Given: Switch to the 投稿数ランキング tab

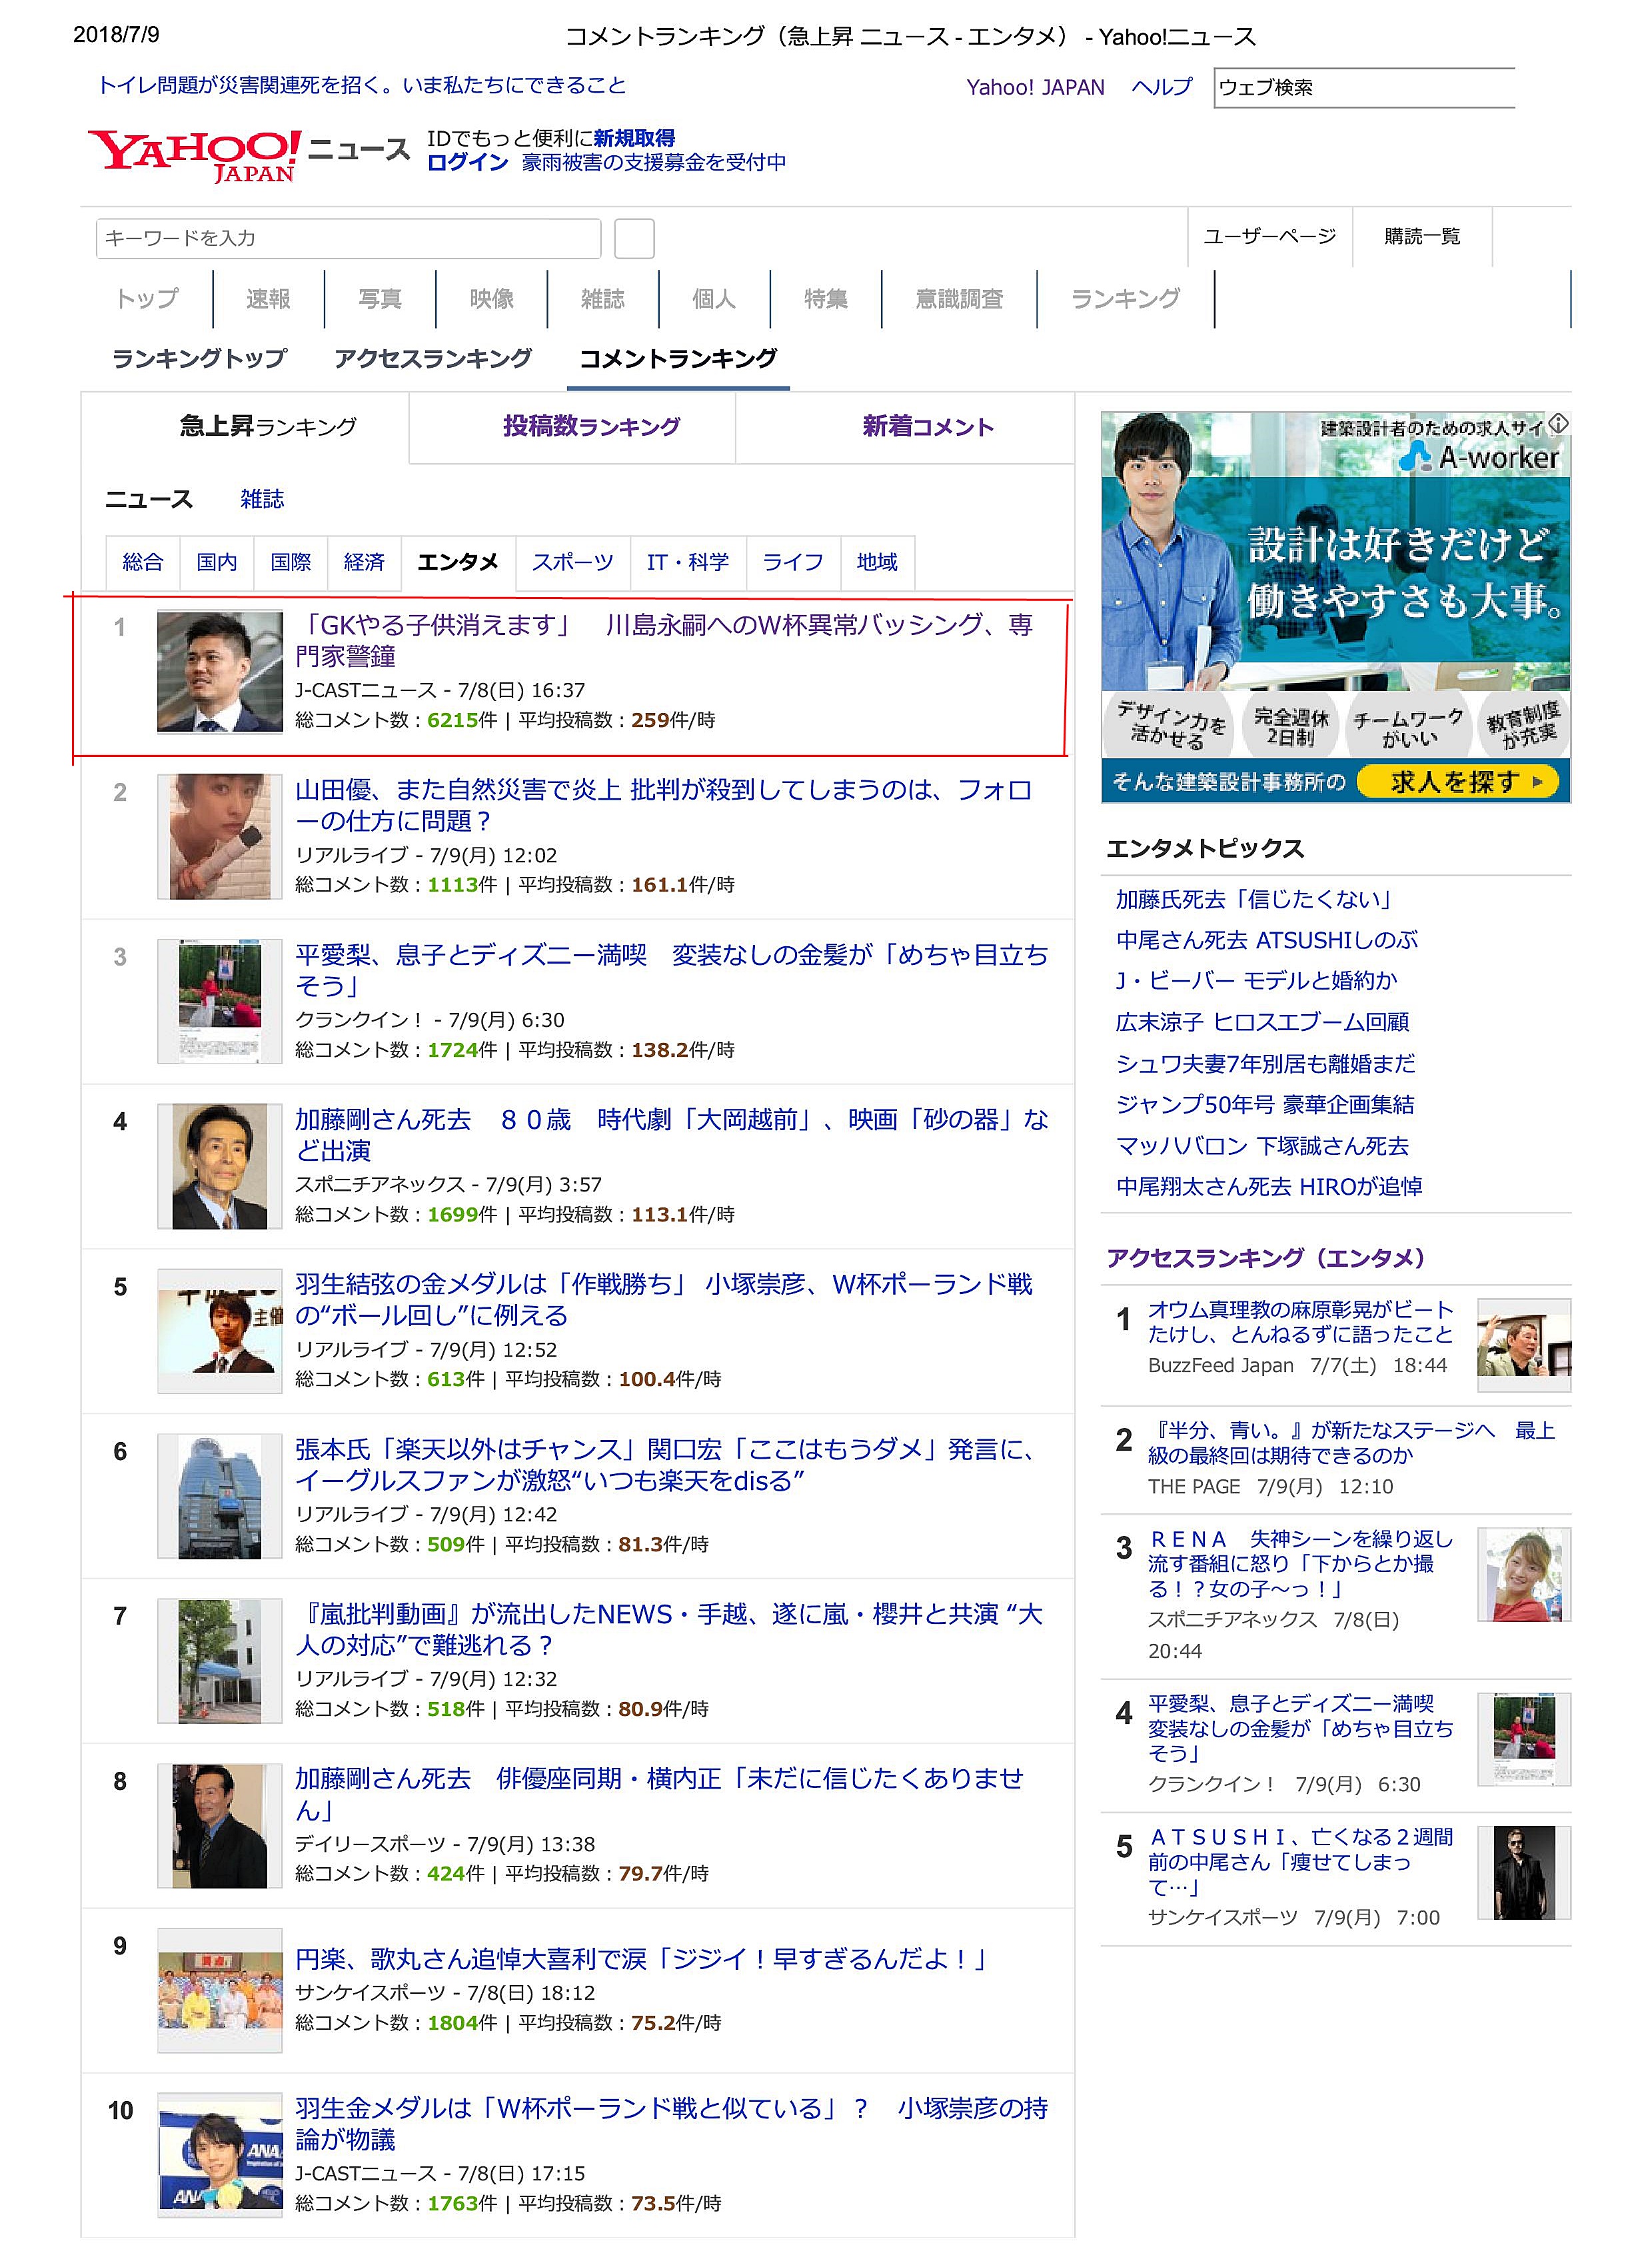Looking at the screenshot, I should click(591, 427).
